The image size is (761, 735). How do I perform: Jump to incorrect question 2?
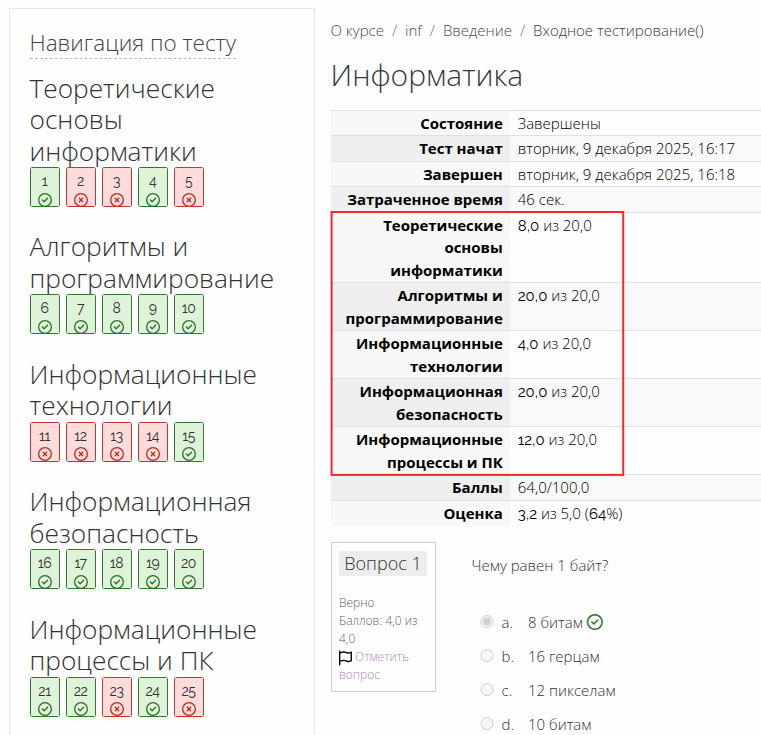(x=81, y=188)
